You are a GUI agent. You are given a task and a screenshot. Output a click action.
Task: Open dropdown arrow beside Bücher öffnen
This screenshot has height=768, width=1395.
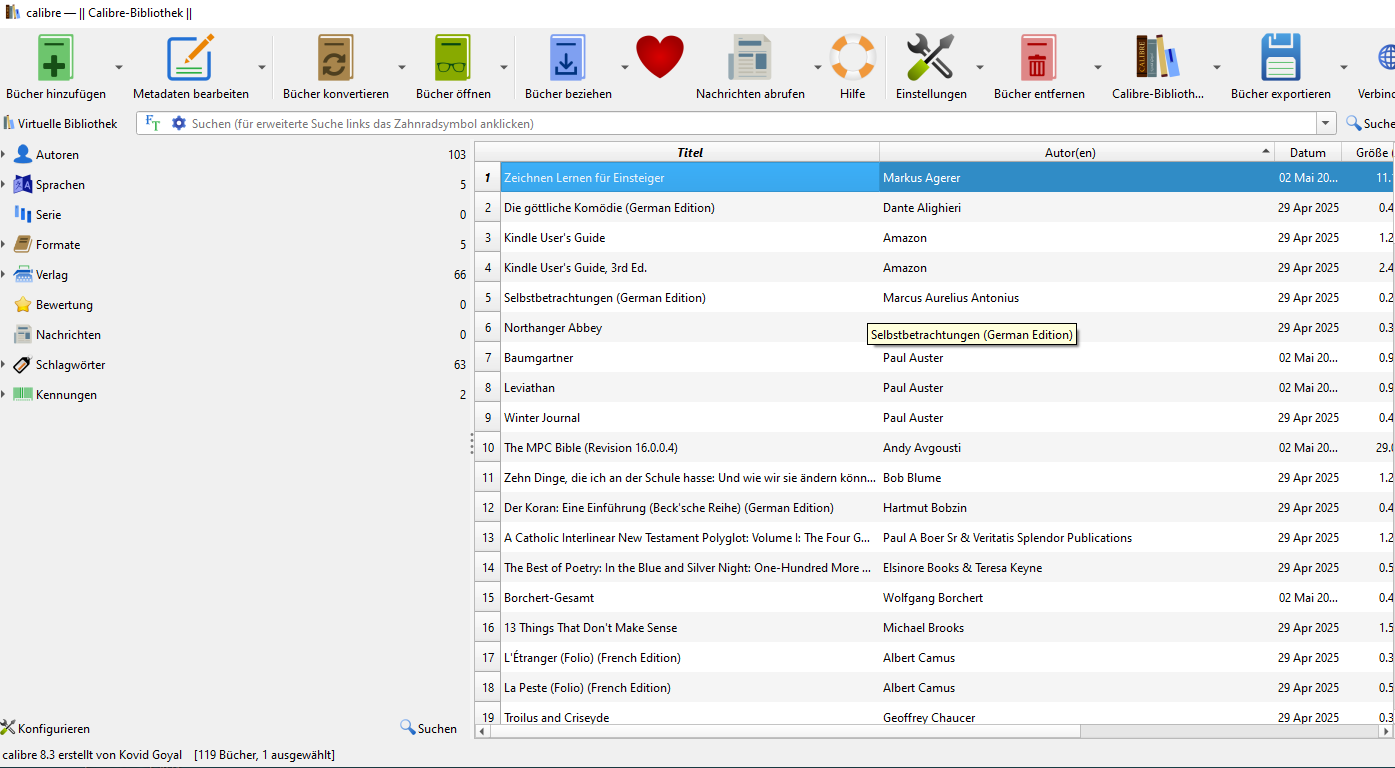pyautogui.click(x=504, y=67)
